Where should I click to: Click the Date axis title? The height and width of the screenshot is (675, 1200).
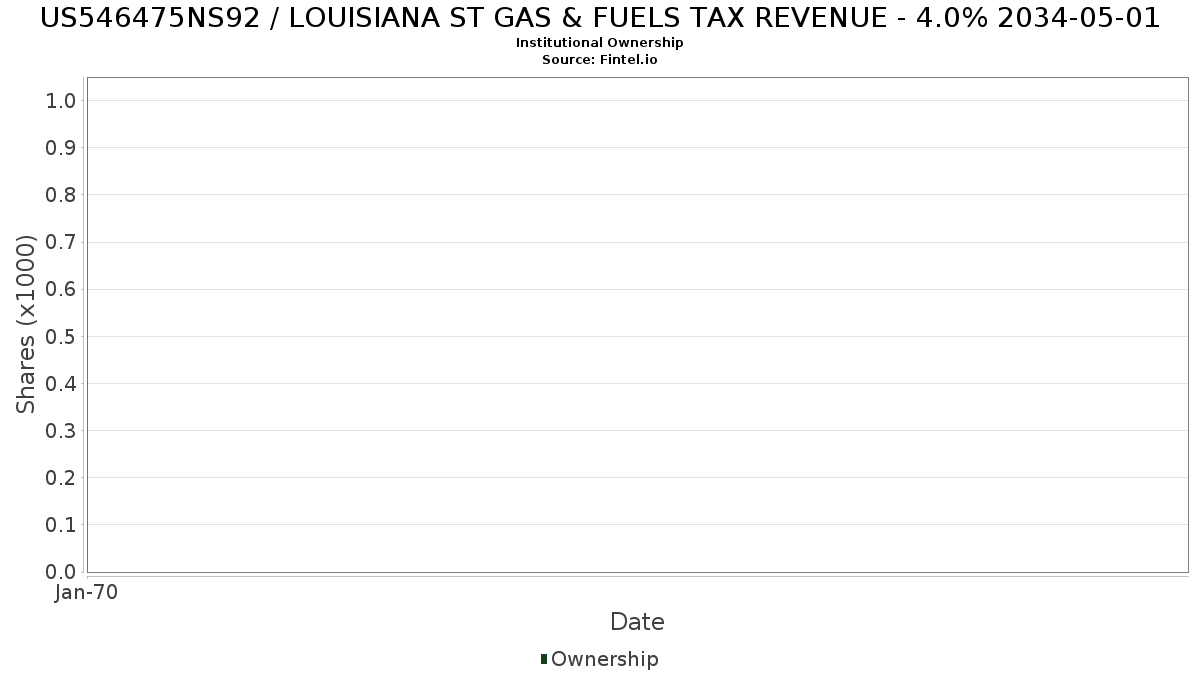click(x=637, y=622)
